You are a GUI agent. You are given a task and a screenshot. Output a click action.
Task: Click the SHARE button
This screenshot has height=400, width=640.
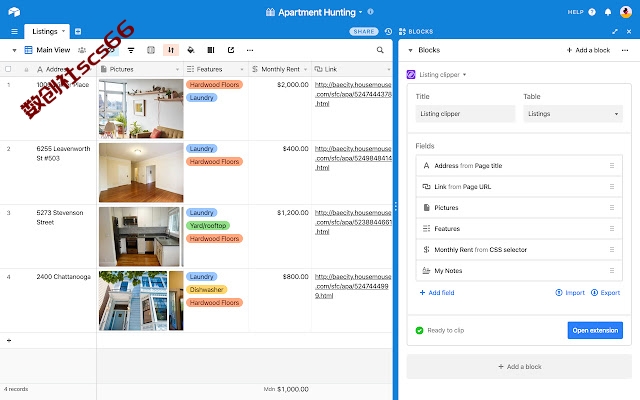pos(364,31)
